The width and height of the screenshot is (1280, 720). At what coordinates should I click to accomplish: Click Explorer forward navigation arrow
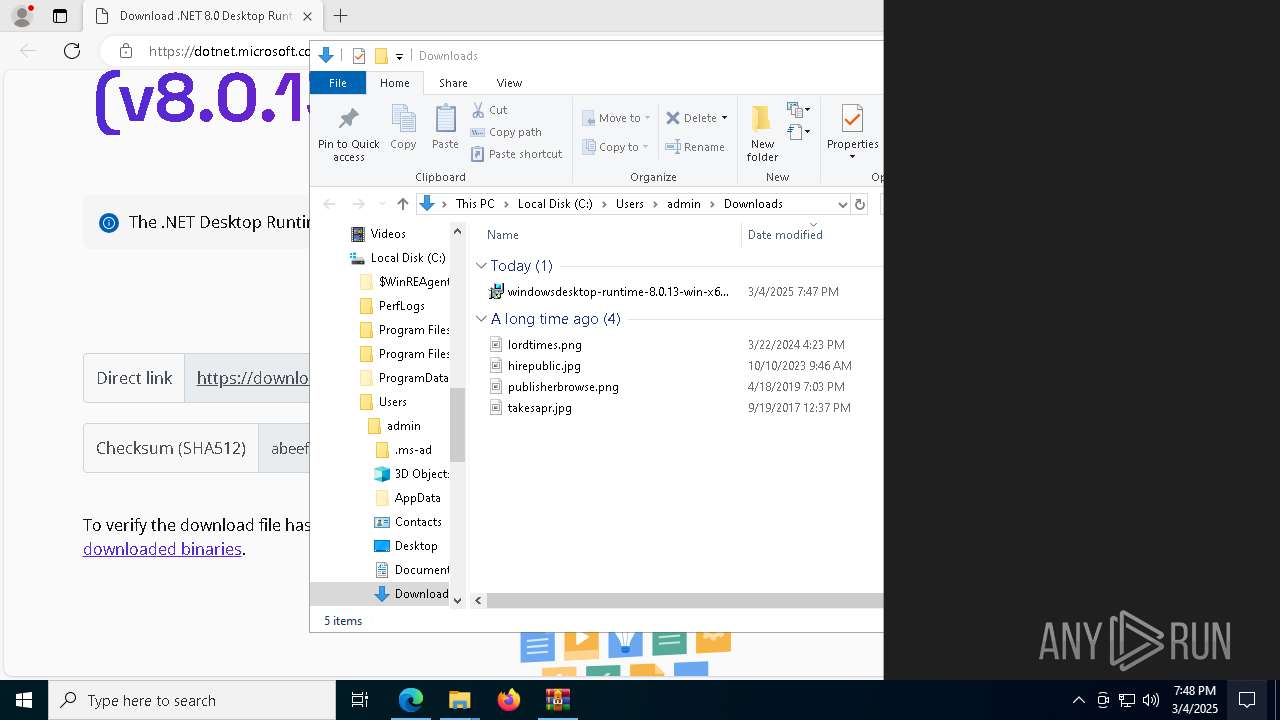(x=358, y=204)
